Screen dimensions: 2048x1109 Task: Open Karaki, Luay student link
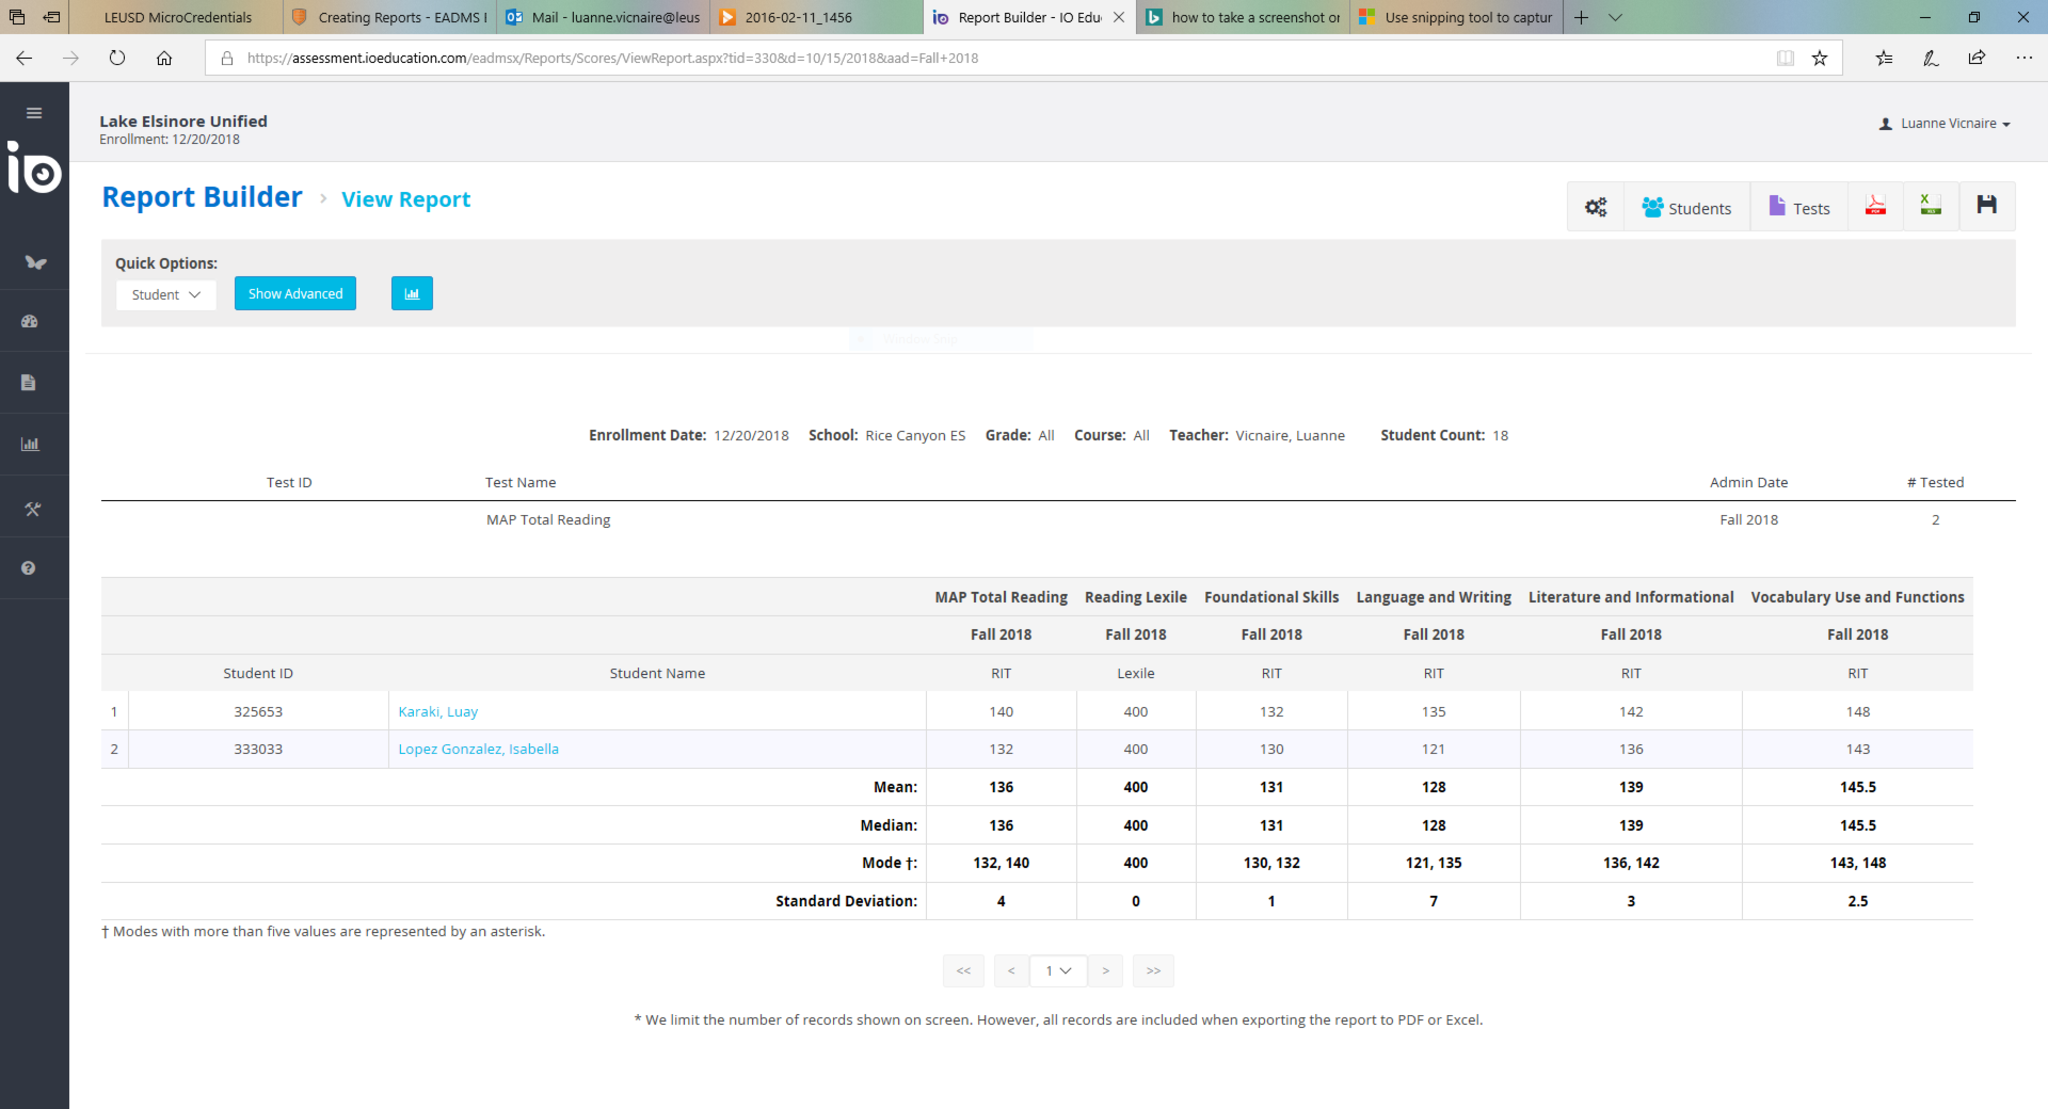(438, 712)
